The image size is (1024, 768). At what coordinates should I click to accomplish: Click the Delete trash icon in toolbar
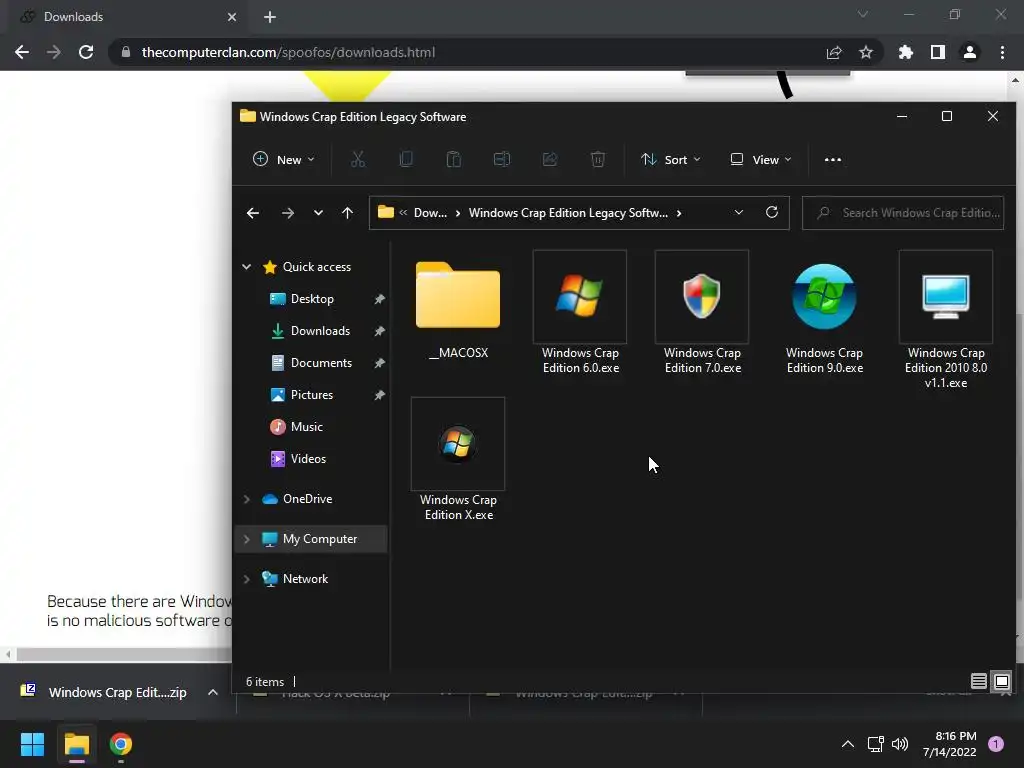[598, 159]
